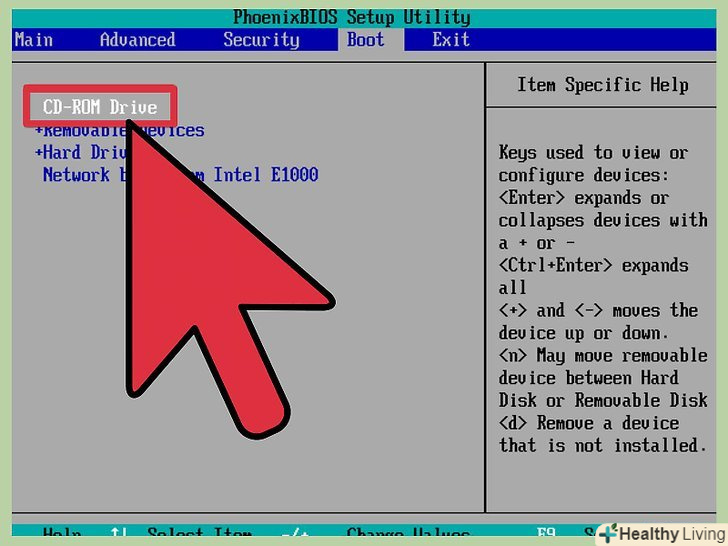Expand the Removable Devices entry
728x546 pixels.
click(120, 130)
